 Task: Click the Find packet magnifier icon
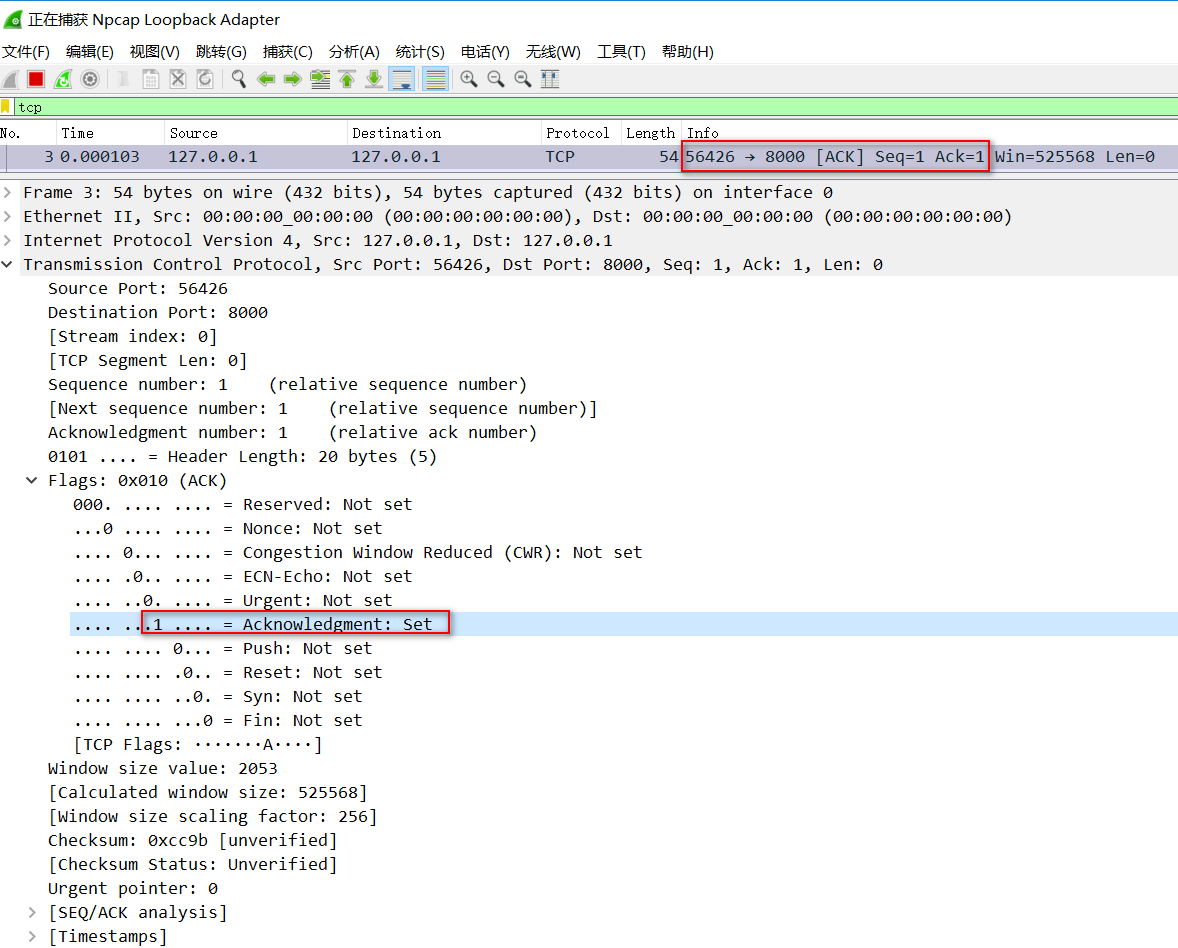239,79
